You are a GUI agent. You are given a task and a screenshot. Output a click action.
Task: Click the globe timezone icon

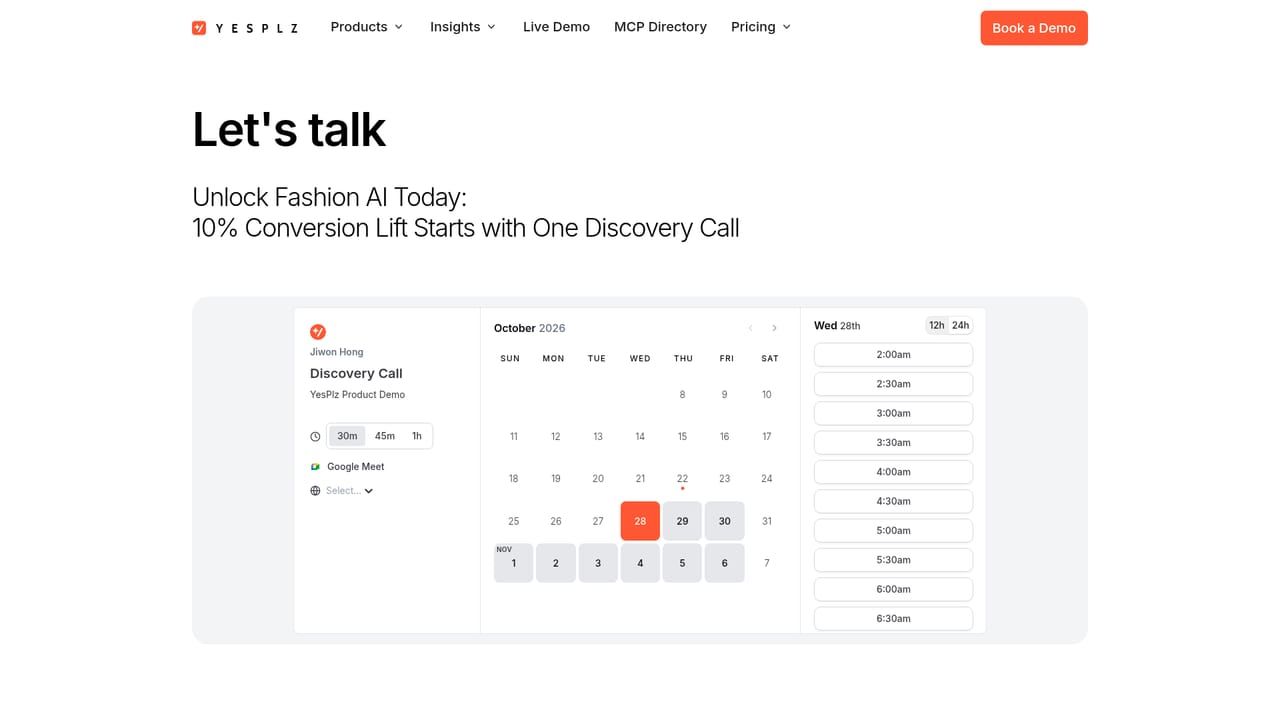[x=315, y=491]
